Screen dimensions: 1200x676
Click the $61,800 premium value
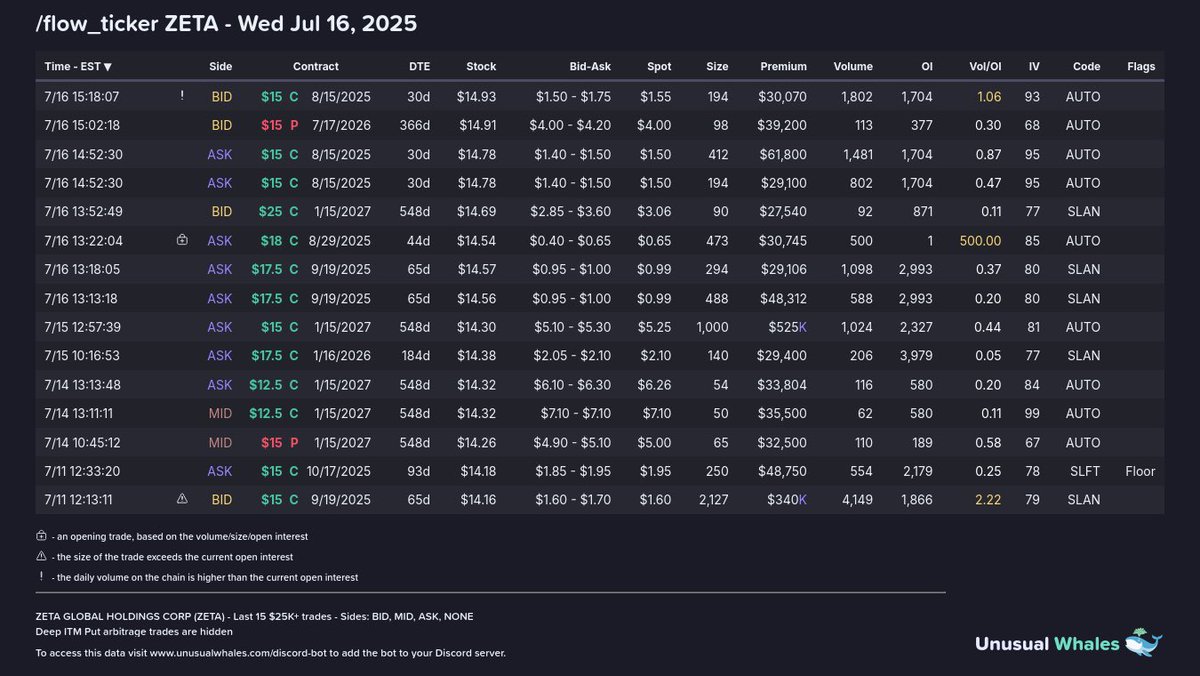[783, 155]
